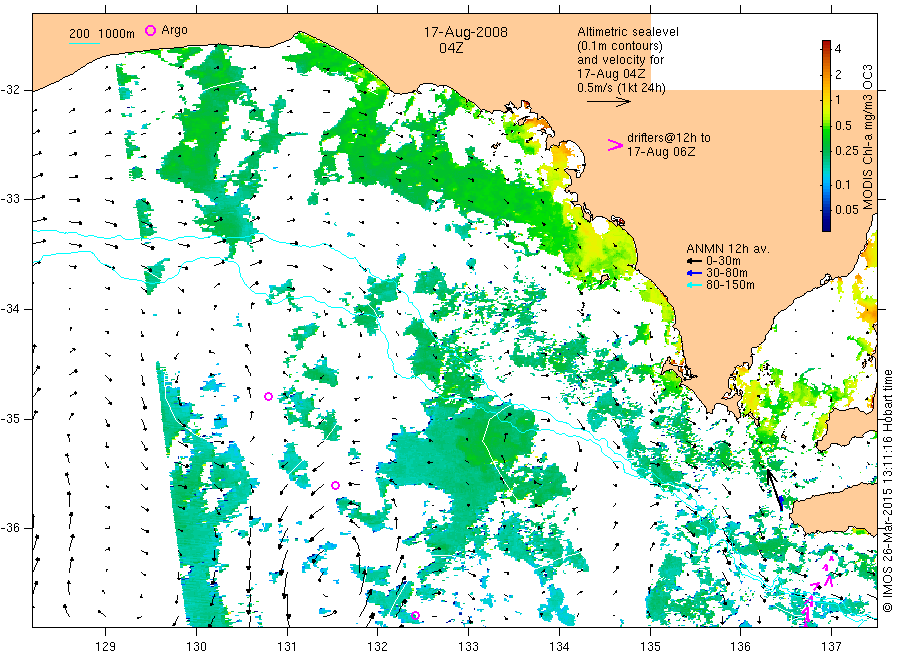This screenshot has height=660, width=900.
Task: Click the cyan line under the 200m label
Action: pos(84,43)
